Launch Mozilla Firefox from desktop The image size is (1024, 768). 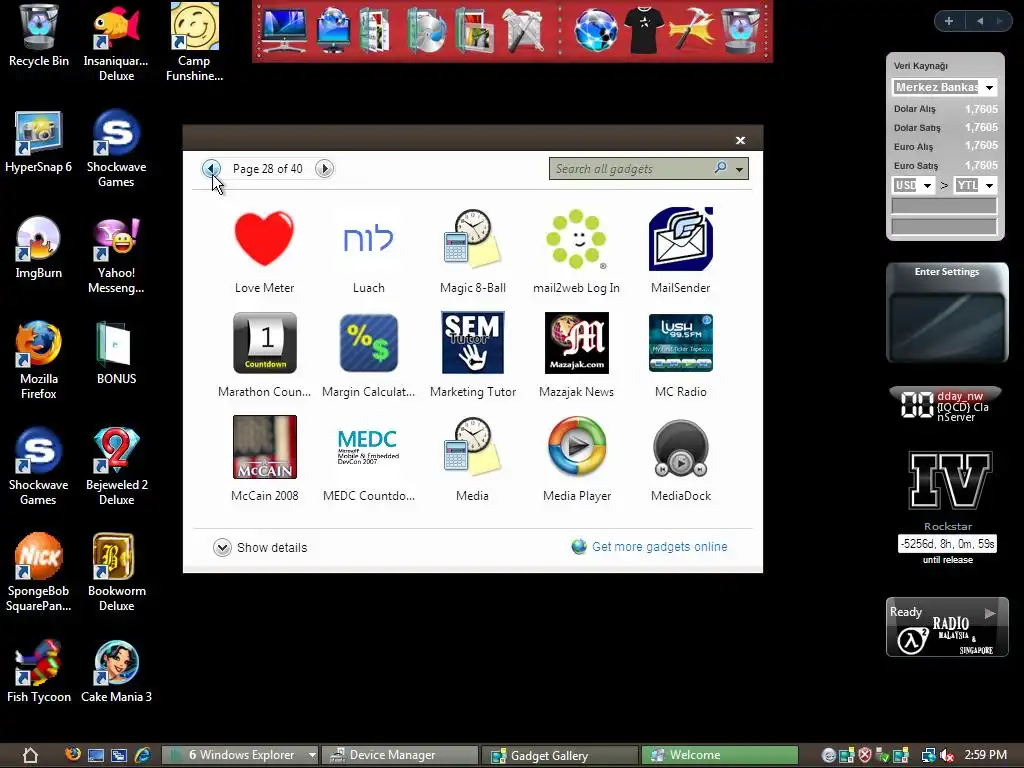39,360
